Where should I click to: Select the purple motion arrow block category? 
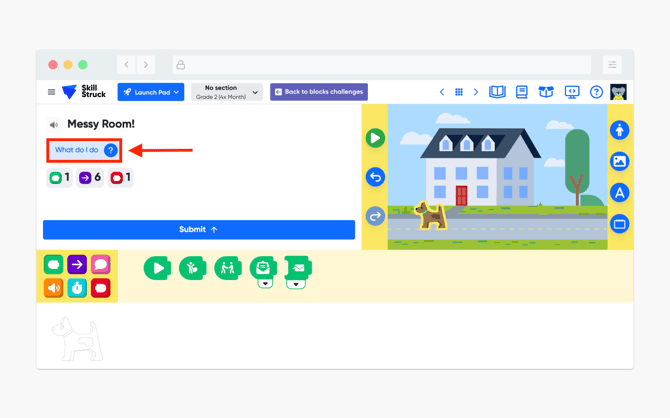pyautogui.click(x=77, y=265)
